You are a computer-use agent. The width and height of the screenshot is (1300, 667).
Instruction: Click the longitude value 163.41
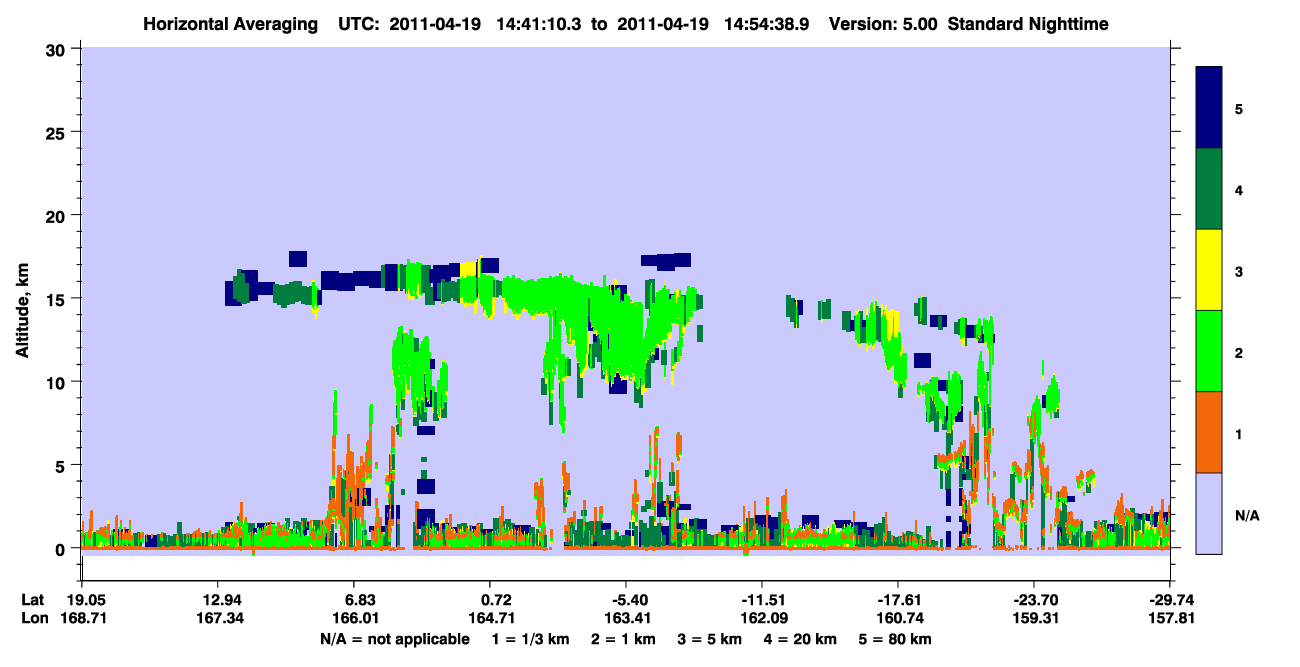[x=630, y=619]
